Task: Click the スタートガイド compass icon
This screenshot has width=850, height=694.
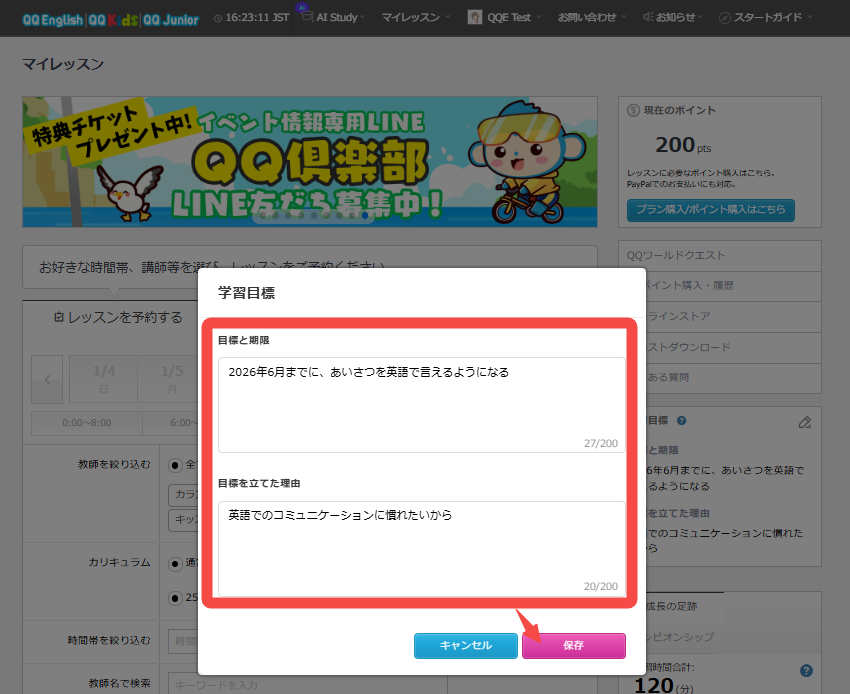Action: click(x=725, y=18)
